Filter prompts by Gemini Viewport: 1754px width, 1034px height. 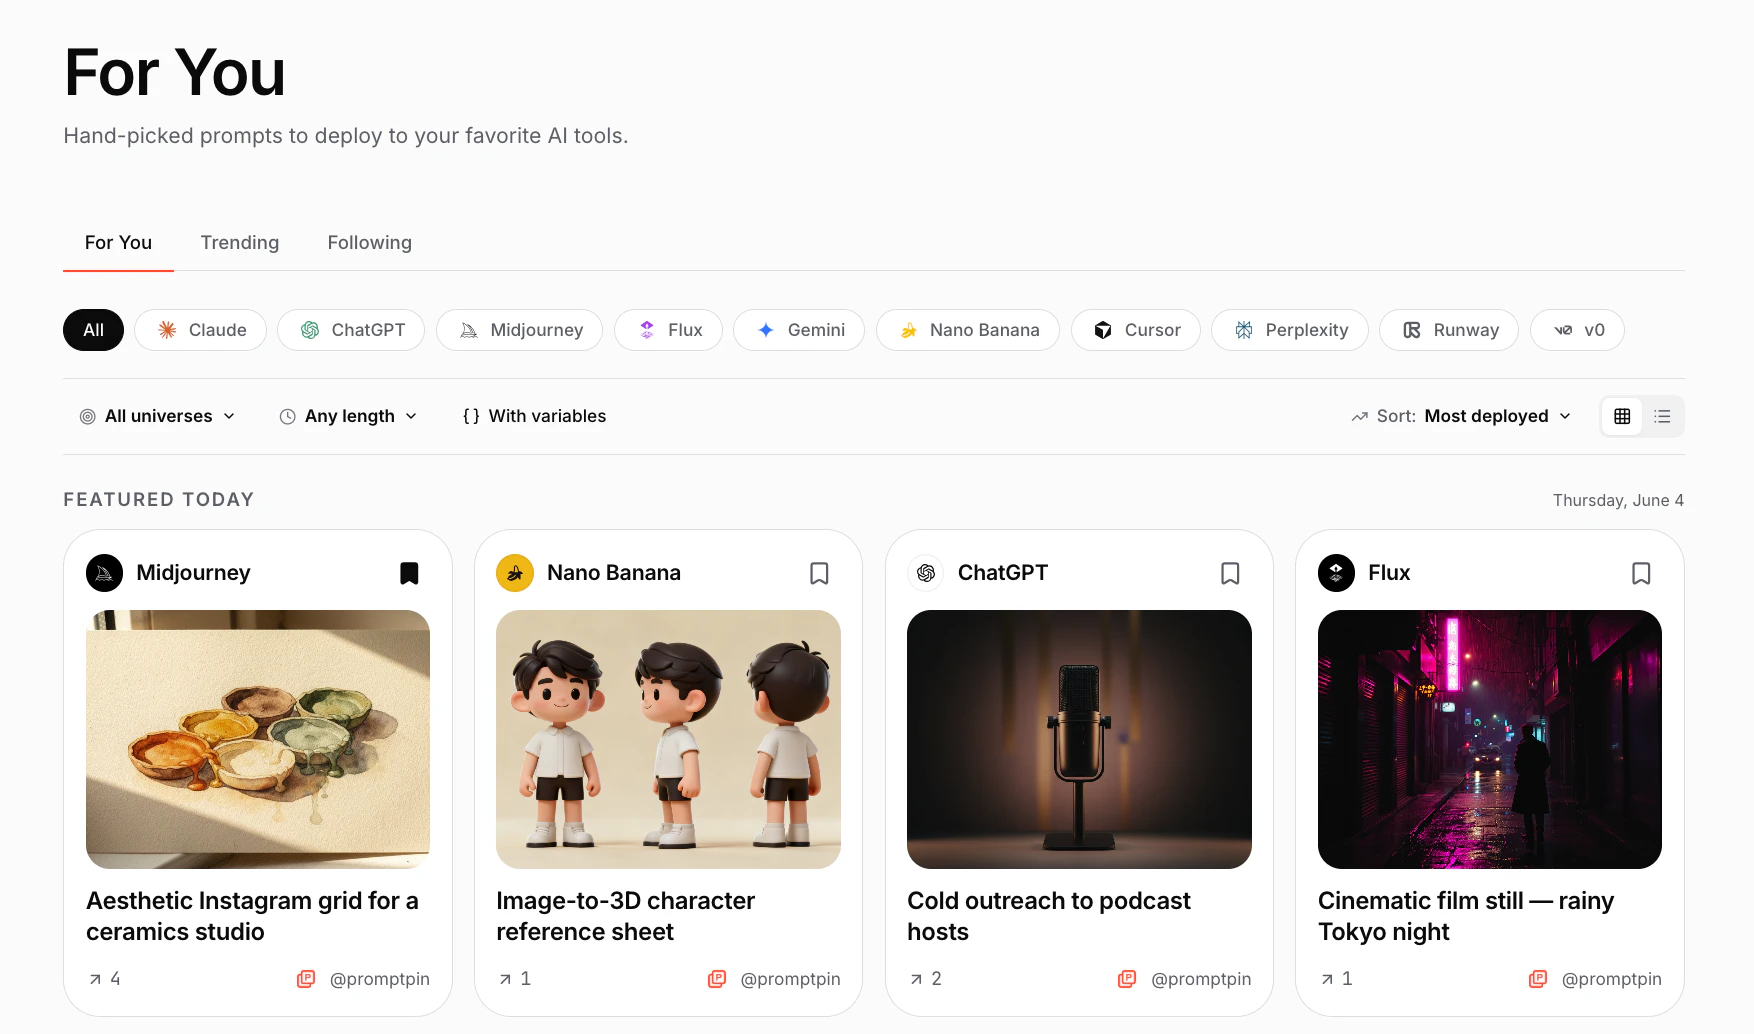point(799,330)
